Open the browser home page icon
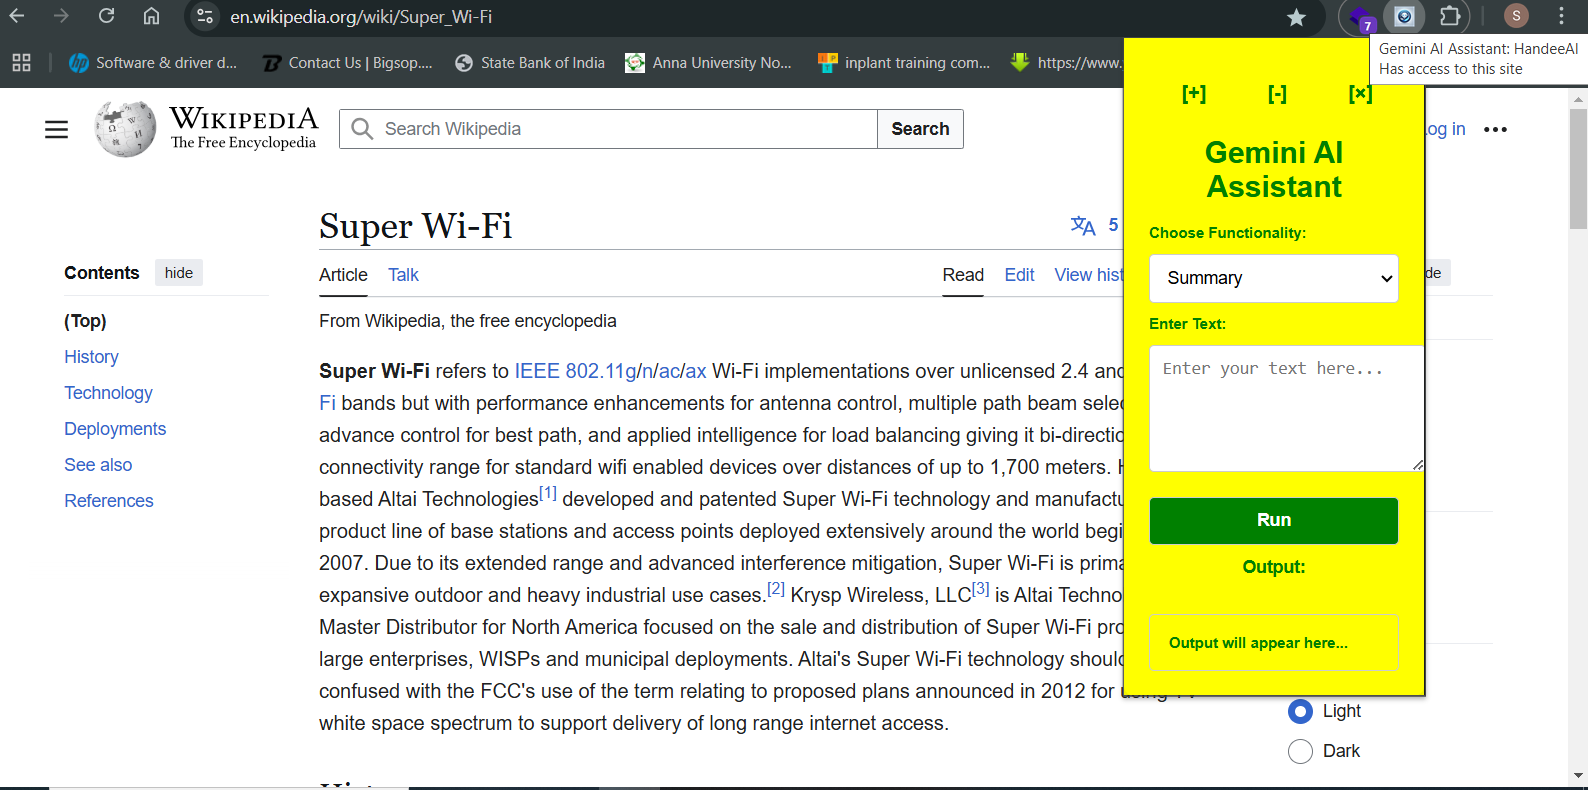The height and width of the screenshot is (790, 1588). [151, 16]
